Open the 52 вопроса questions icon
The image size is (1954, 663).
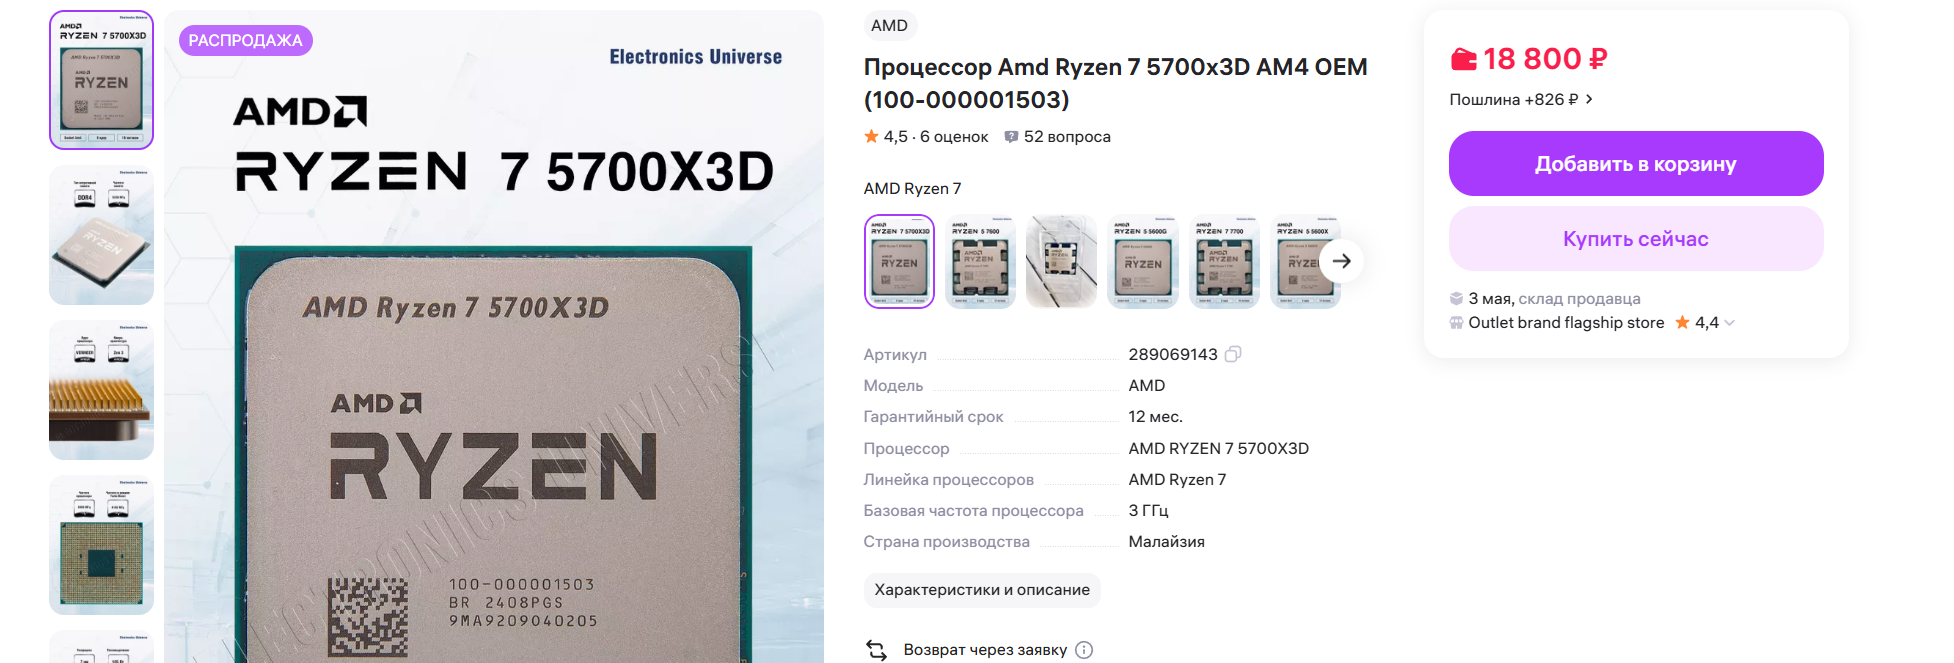(x=1011, y=137)
